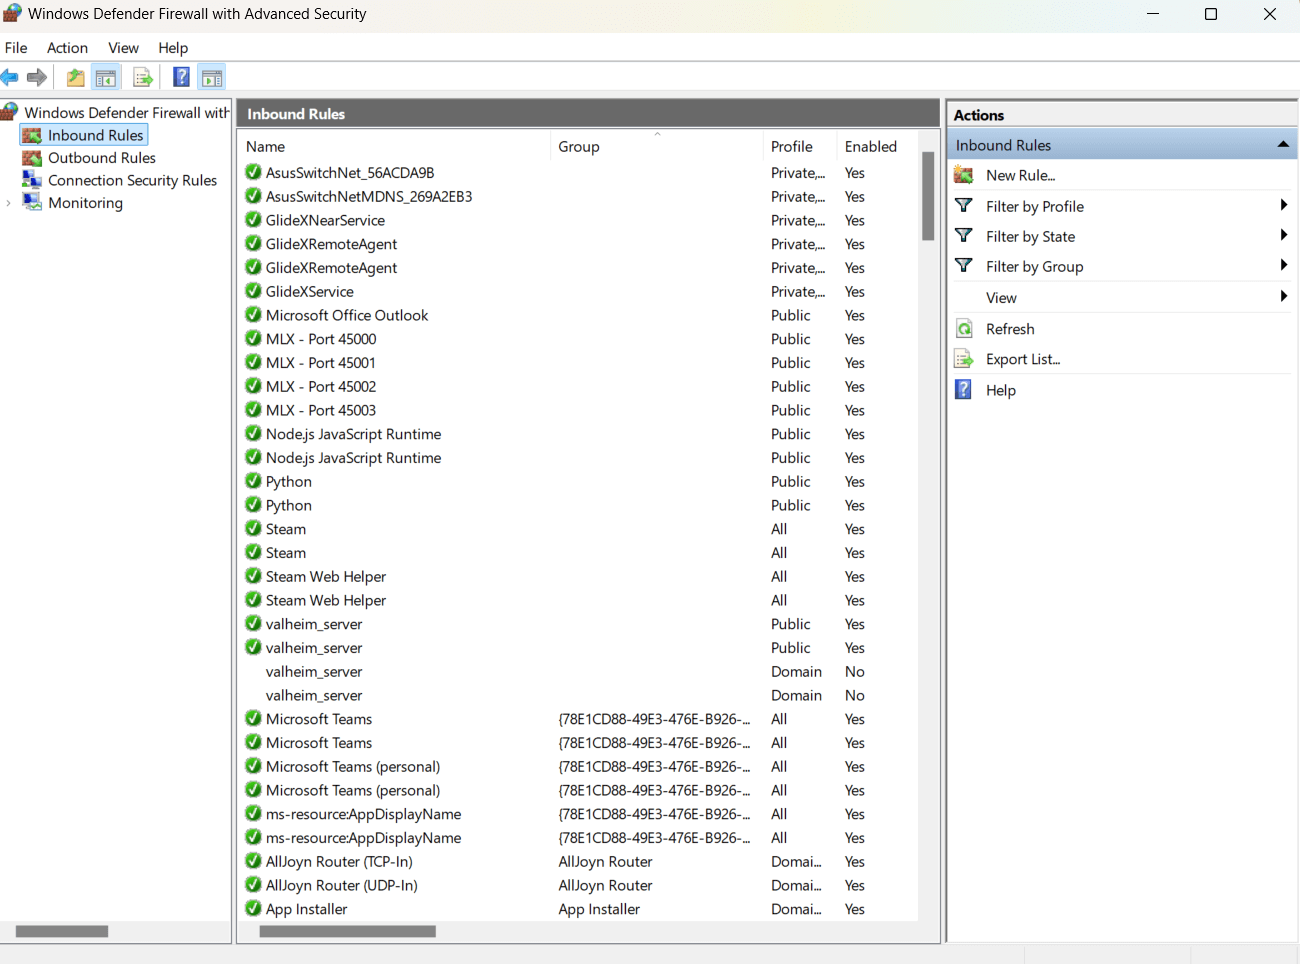
Task: Open the Action menu
Action: point(67,48)
